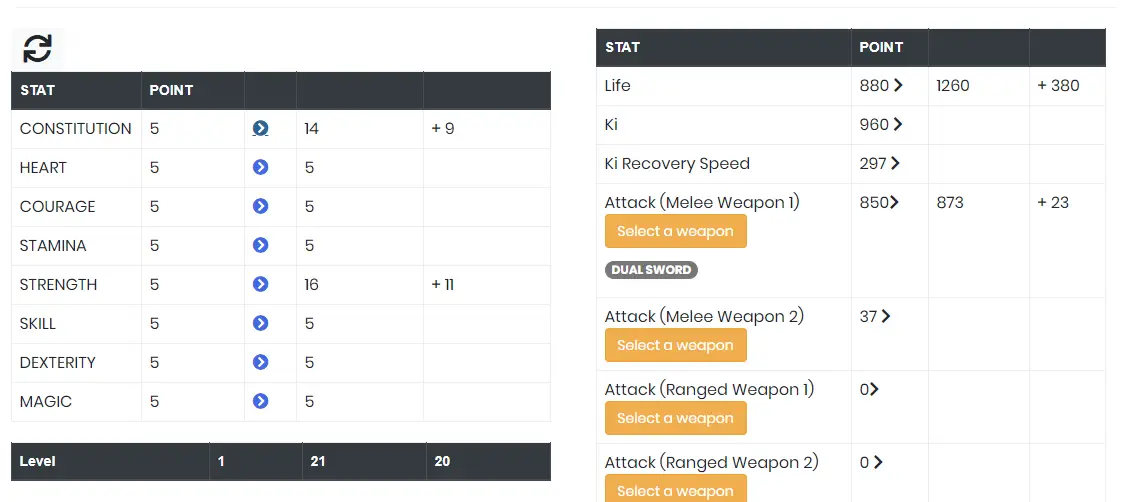Click the DUAL SWORD badge
The image size is (1127, 502).
(x=650, y=270)
